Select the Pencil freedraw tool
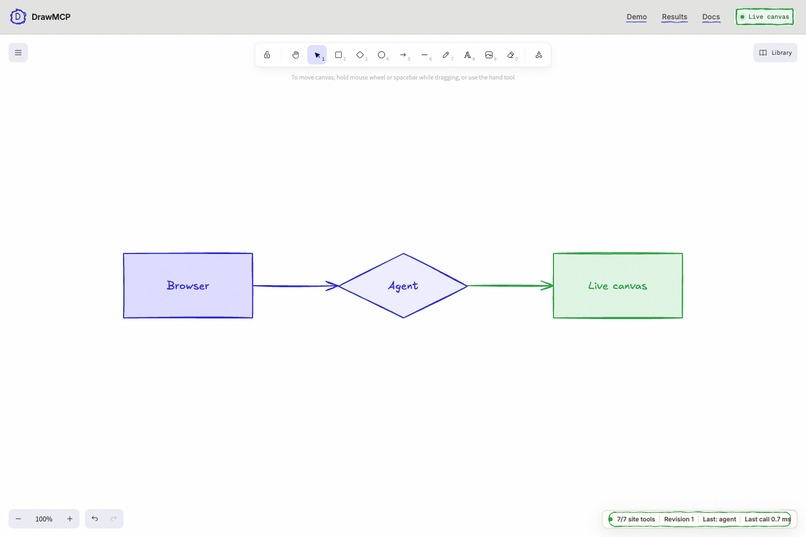The width and height of the screenshot is (806, 537). [447, 55]
